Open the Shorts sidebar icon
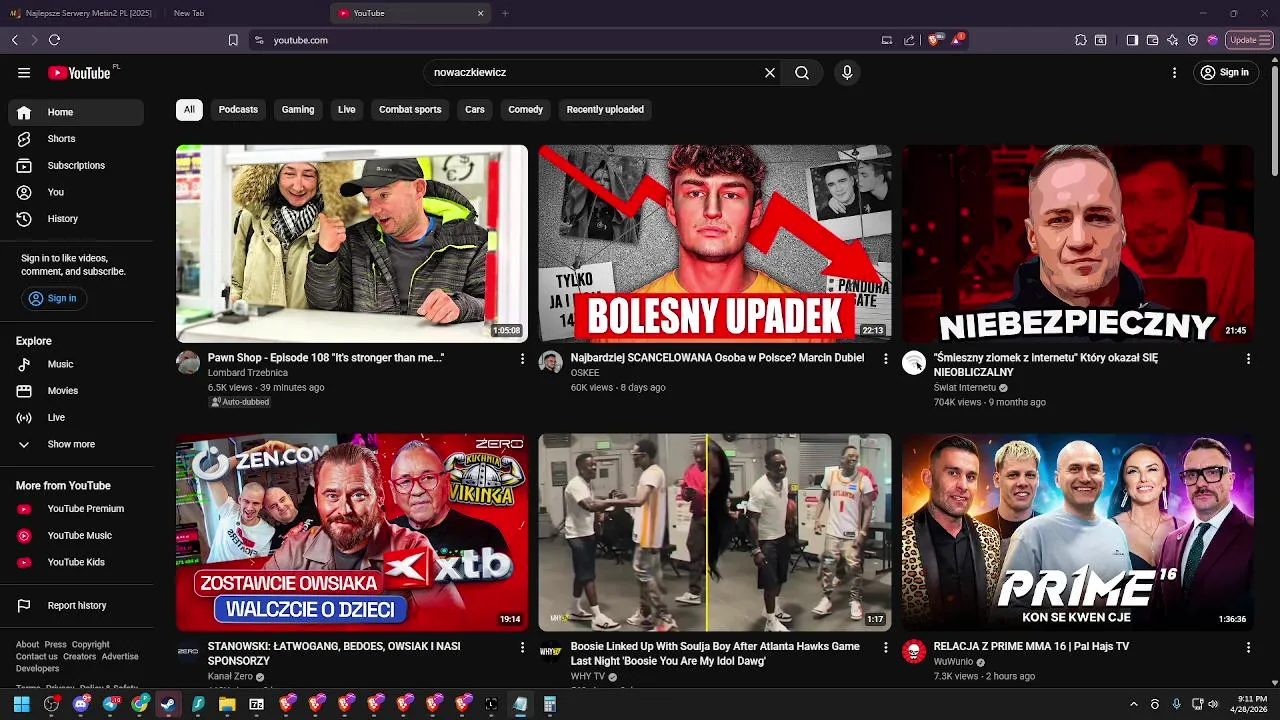 click(x=24, y=139)
